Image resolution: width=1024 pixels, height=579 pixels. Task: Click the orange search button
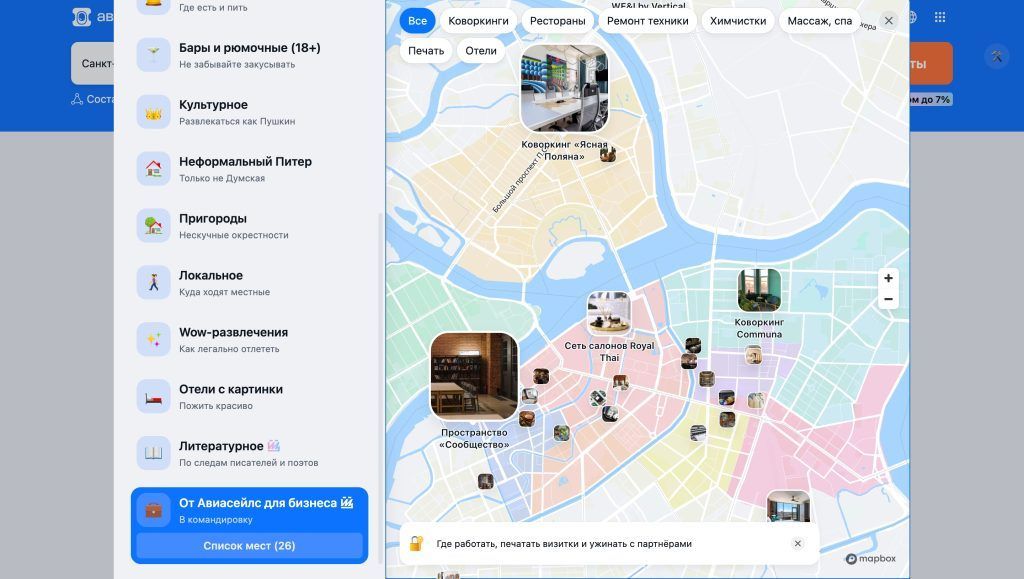tap(931, 63)
